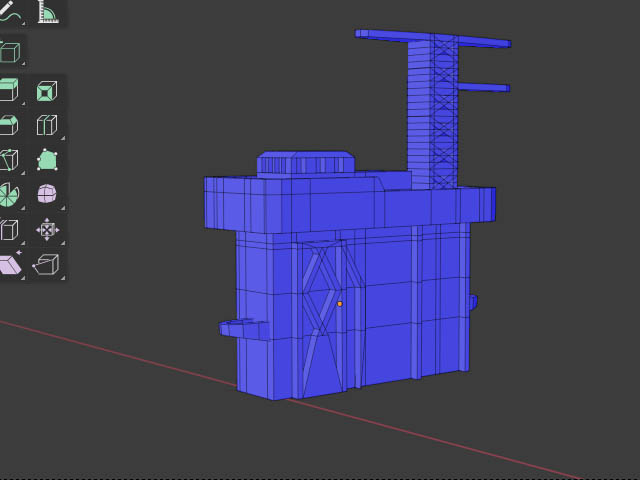Select the Shrink/Fatten tool

coord(47,229)
